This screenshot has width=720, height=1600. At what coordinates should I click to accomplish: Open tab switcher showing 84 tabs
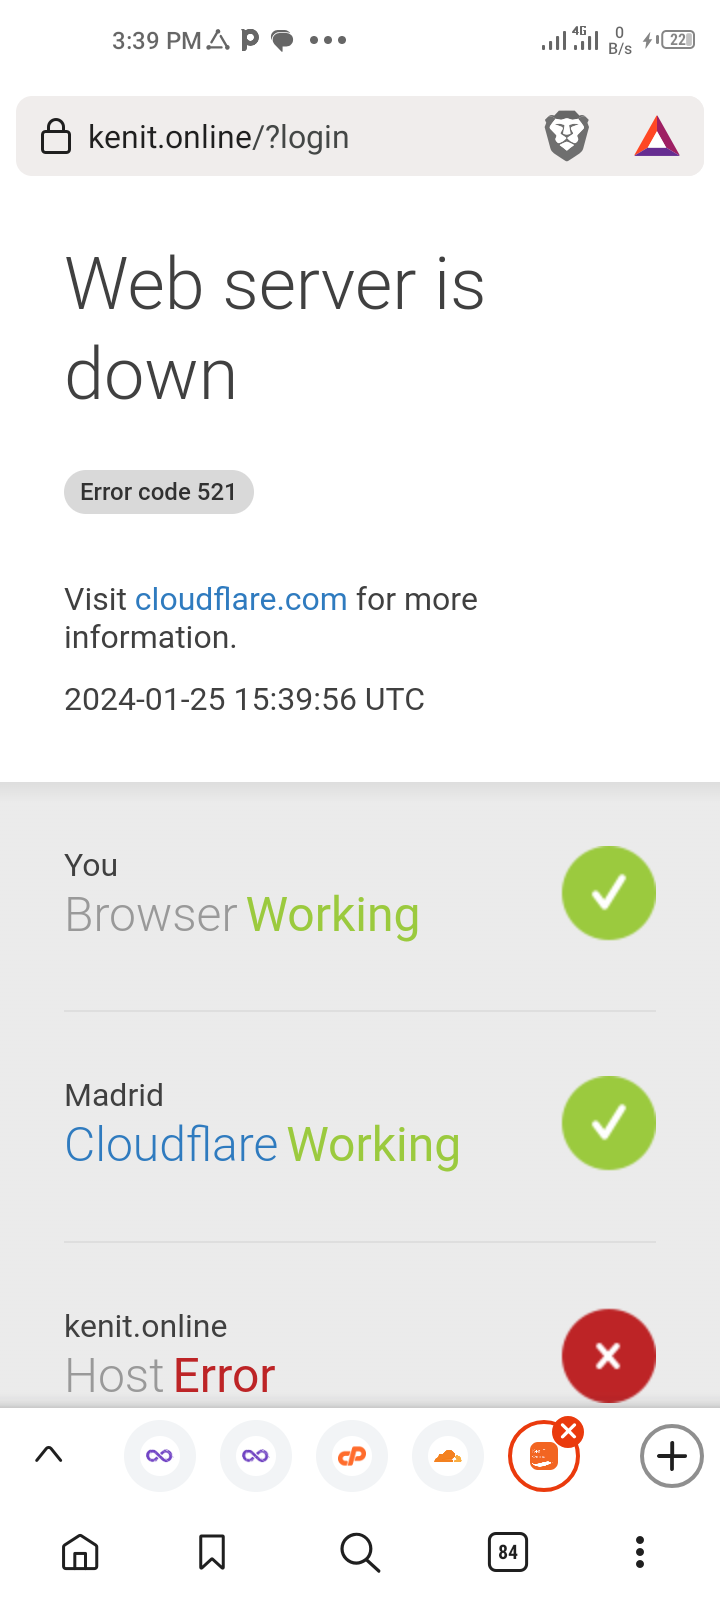coord(508,1552)
